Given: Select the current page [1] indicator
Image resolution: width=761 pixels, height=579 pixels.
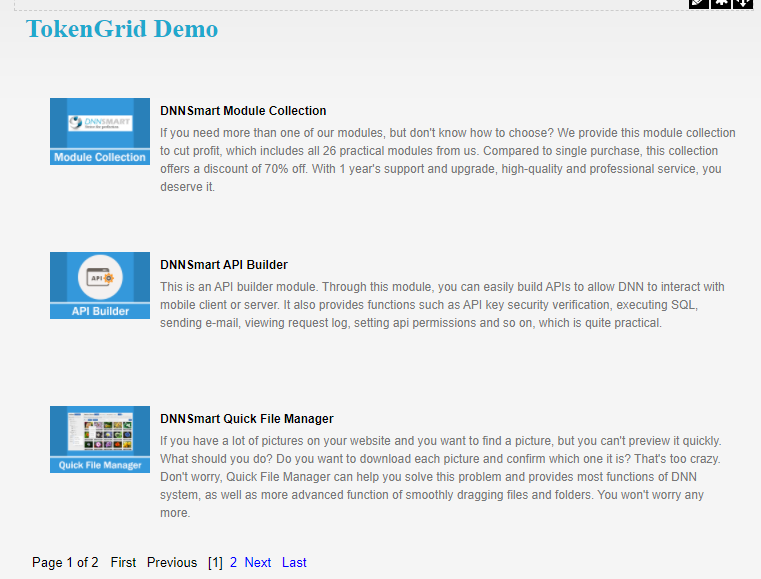Looking at the screenshot, I should 215,562.
